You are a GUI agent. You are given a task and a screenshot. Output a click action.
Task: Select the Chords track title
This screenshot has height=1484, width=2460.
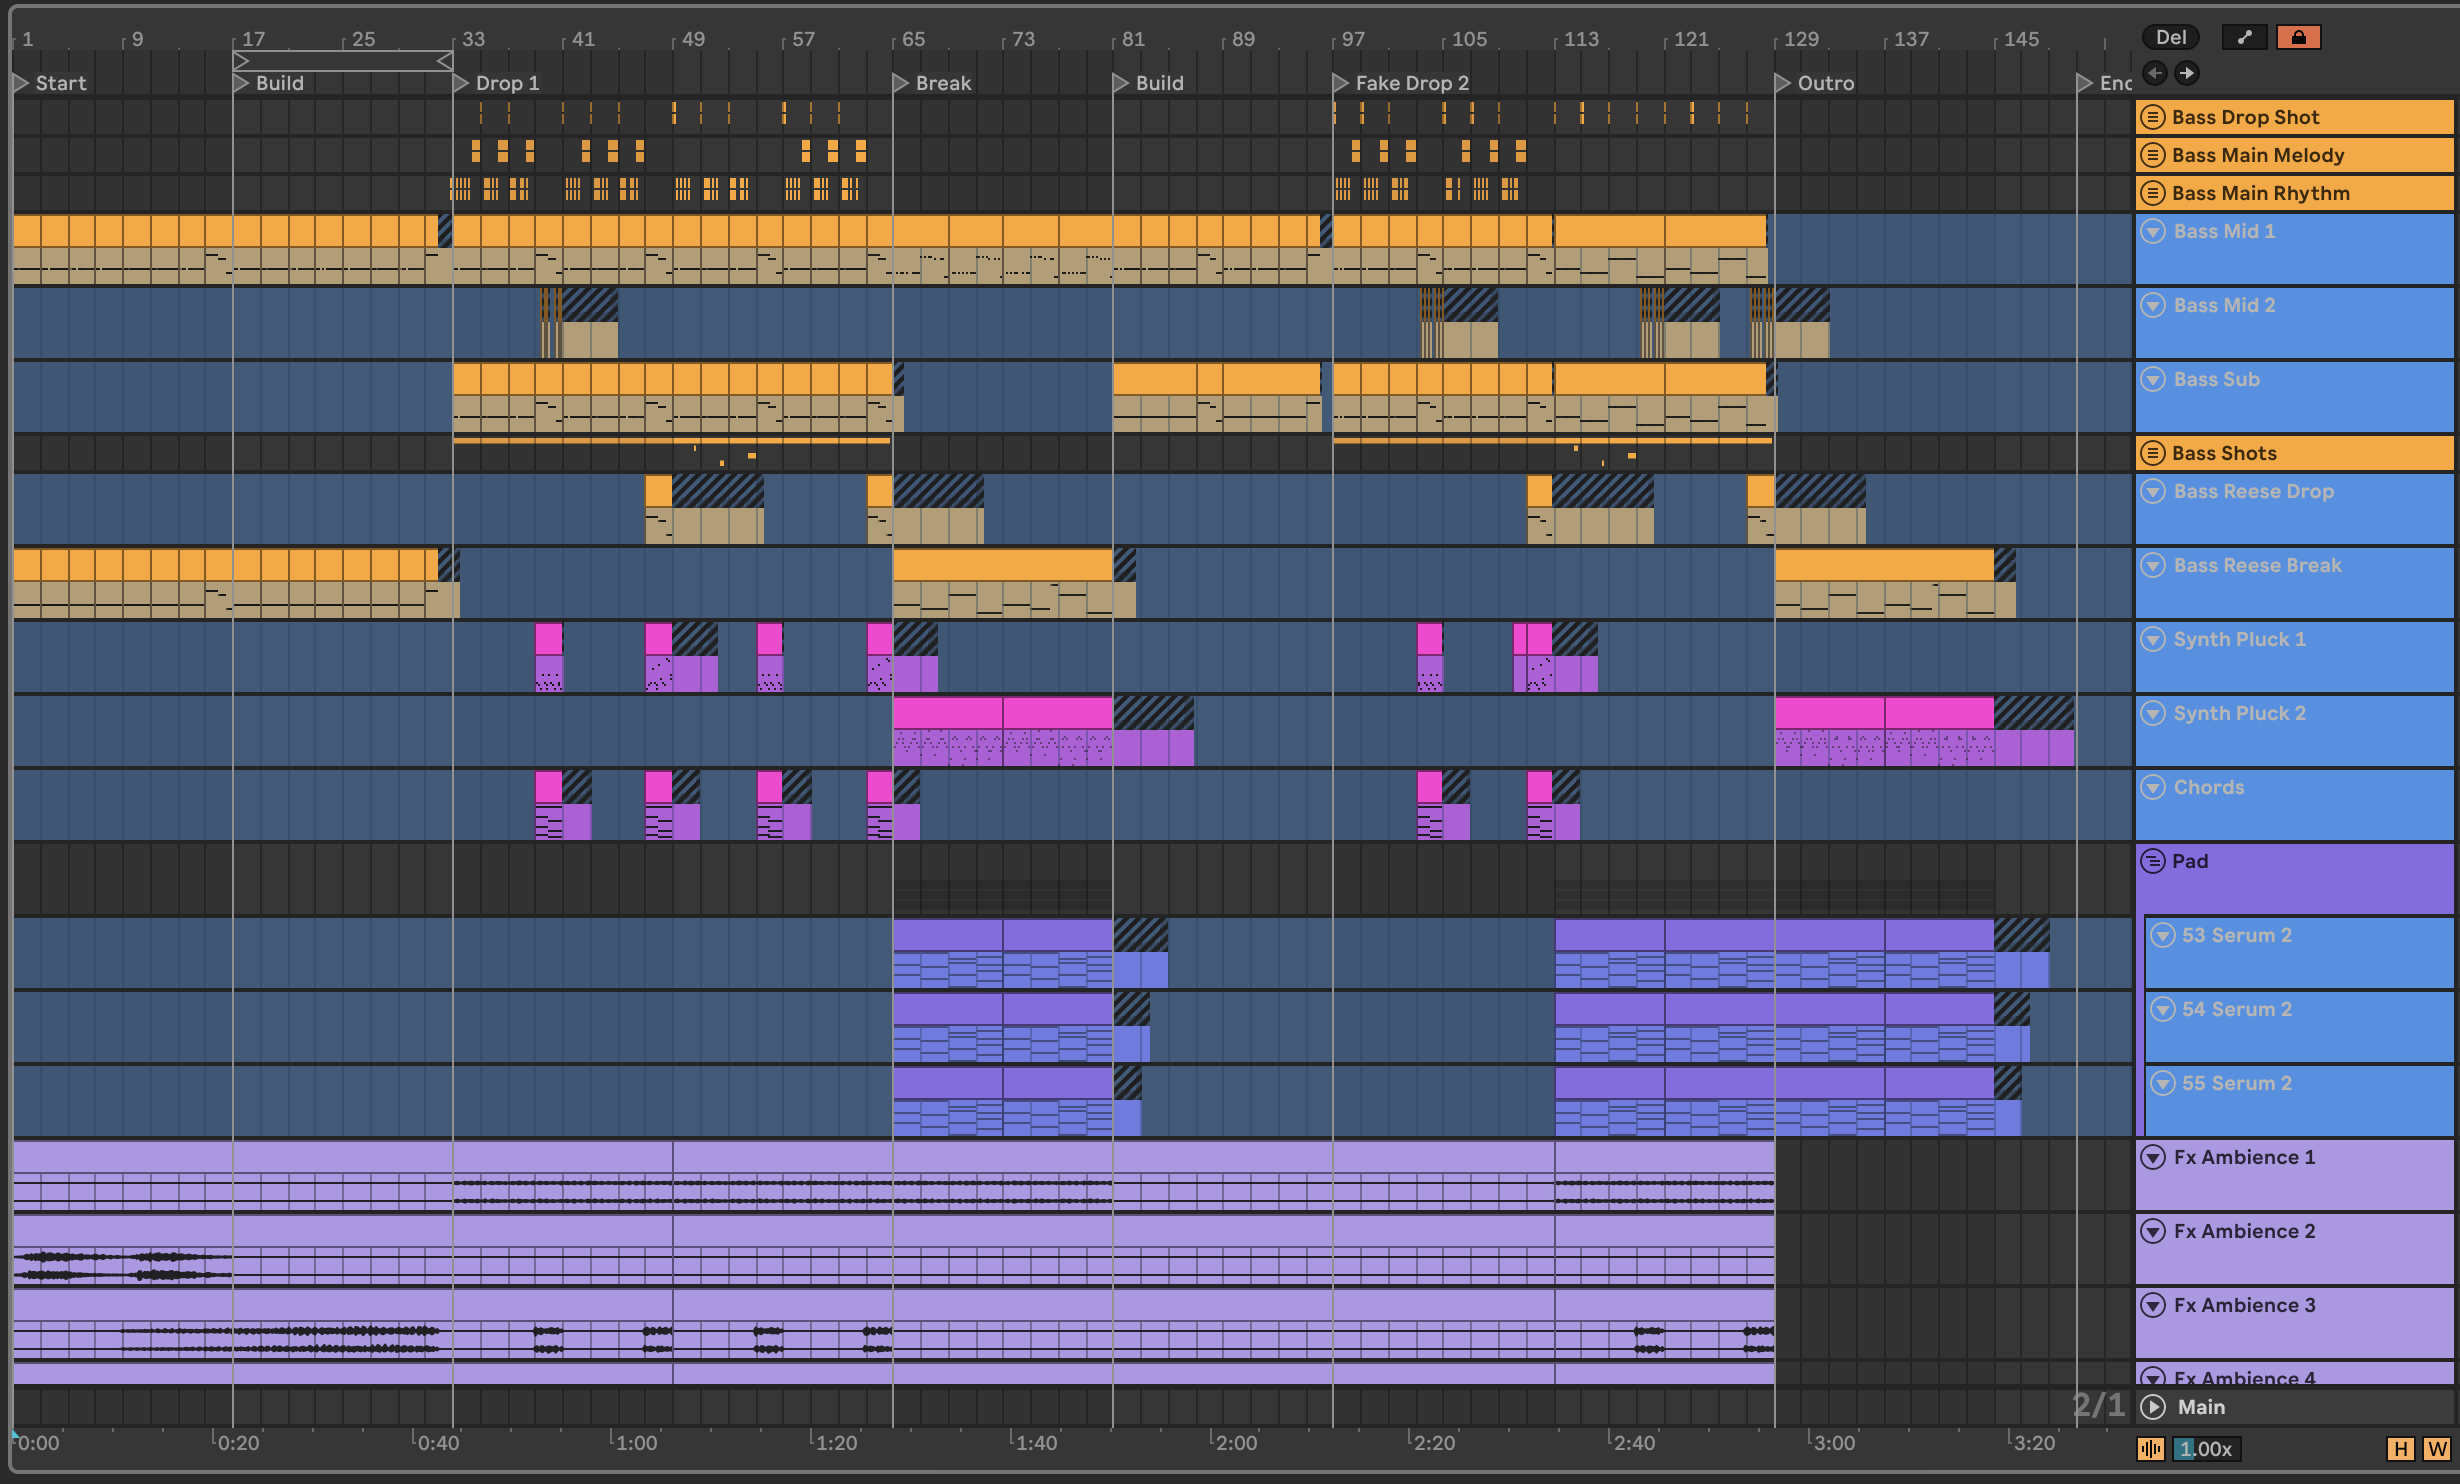pyautogui.click(x=2208, y=787)
